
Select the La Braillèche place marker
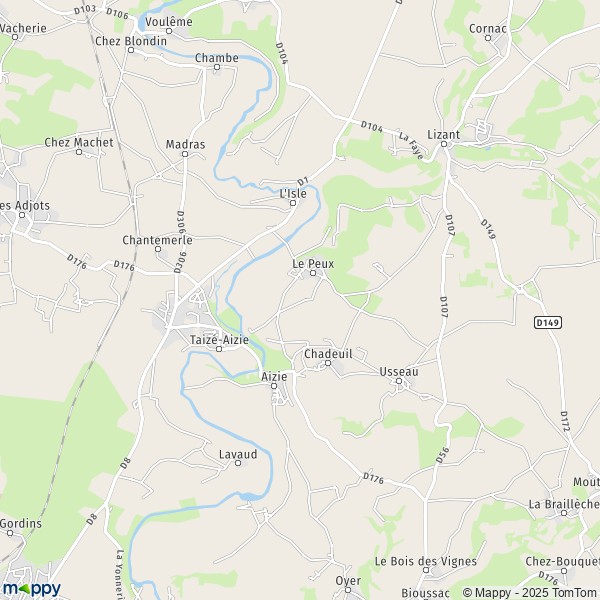click(x=564, y=513)
